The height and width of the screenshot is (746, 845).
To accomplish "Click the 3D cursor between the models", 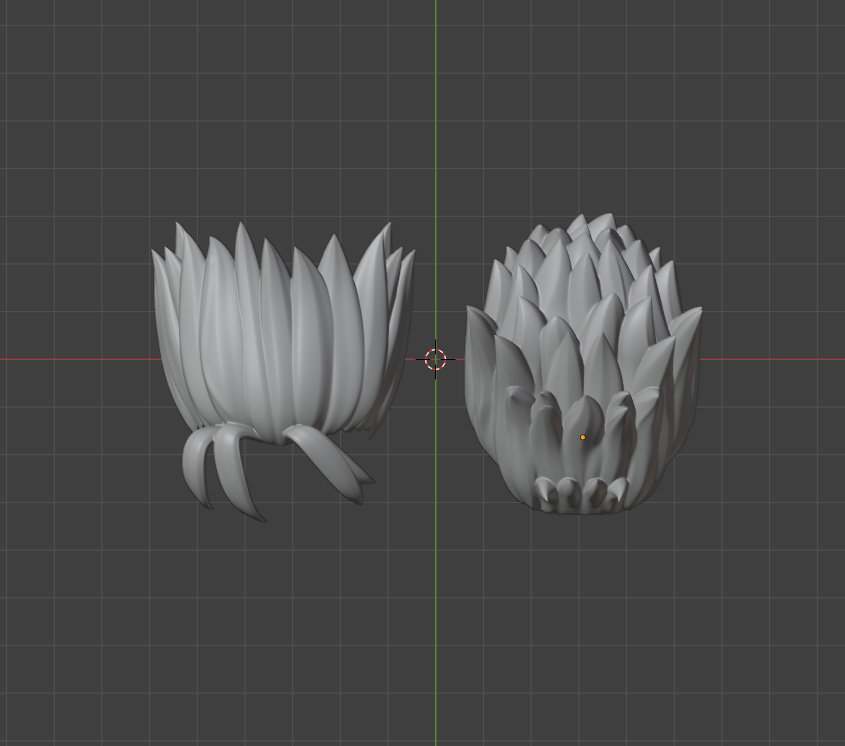I will coord(435,359).
